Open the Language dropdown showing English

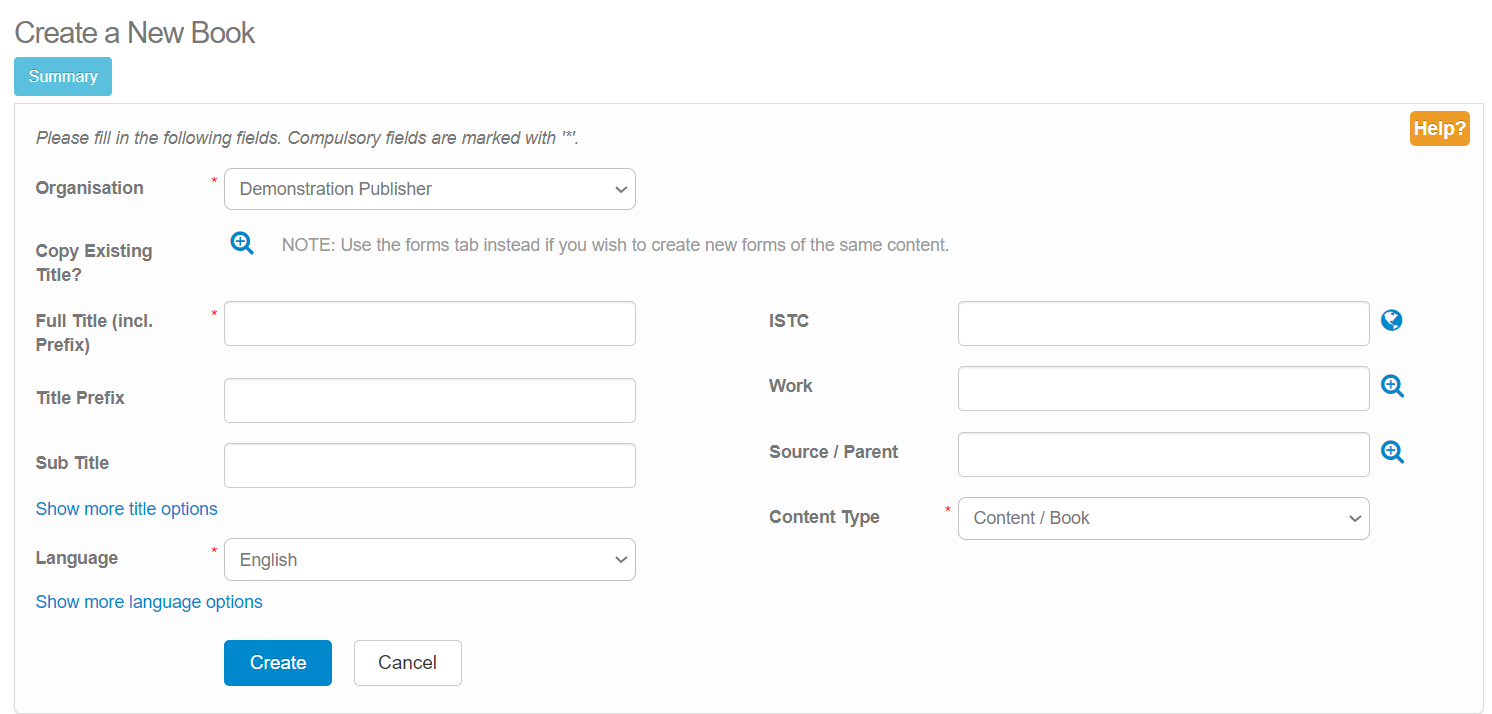tap(429, 560)
